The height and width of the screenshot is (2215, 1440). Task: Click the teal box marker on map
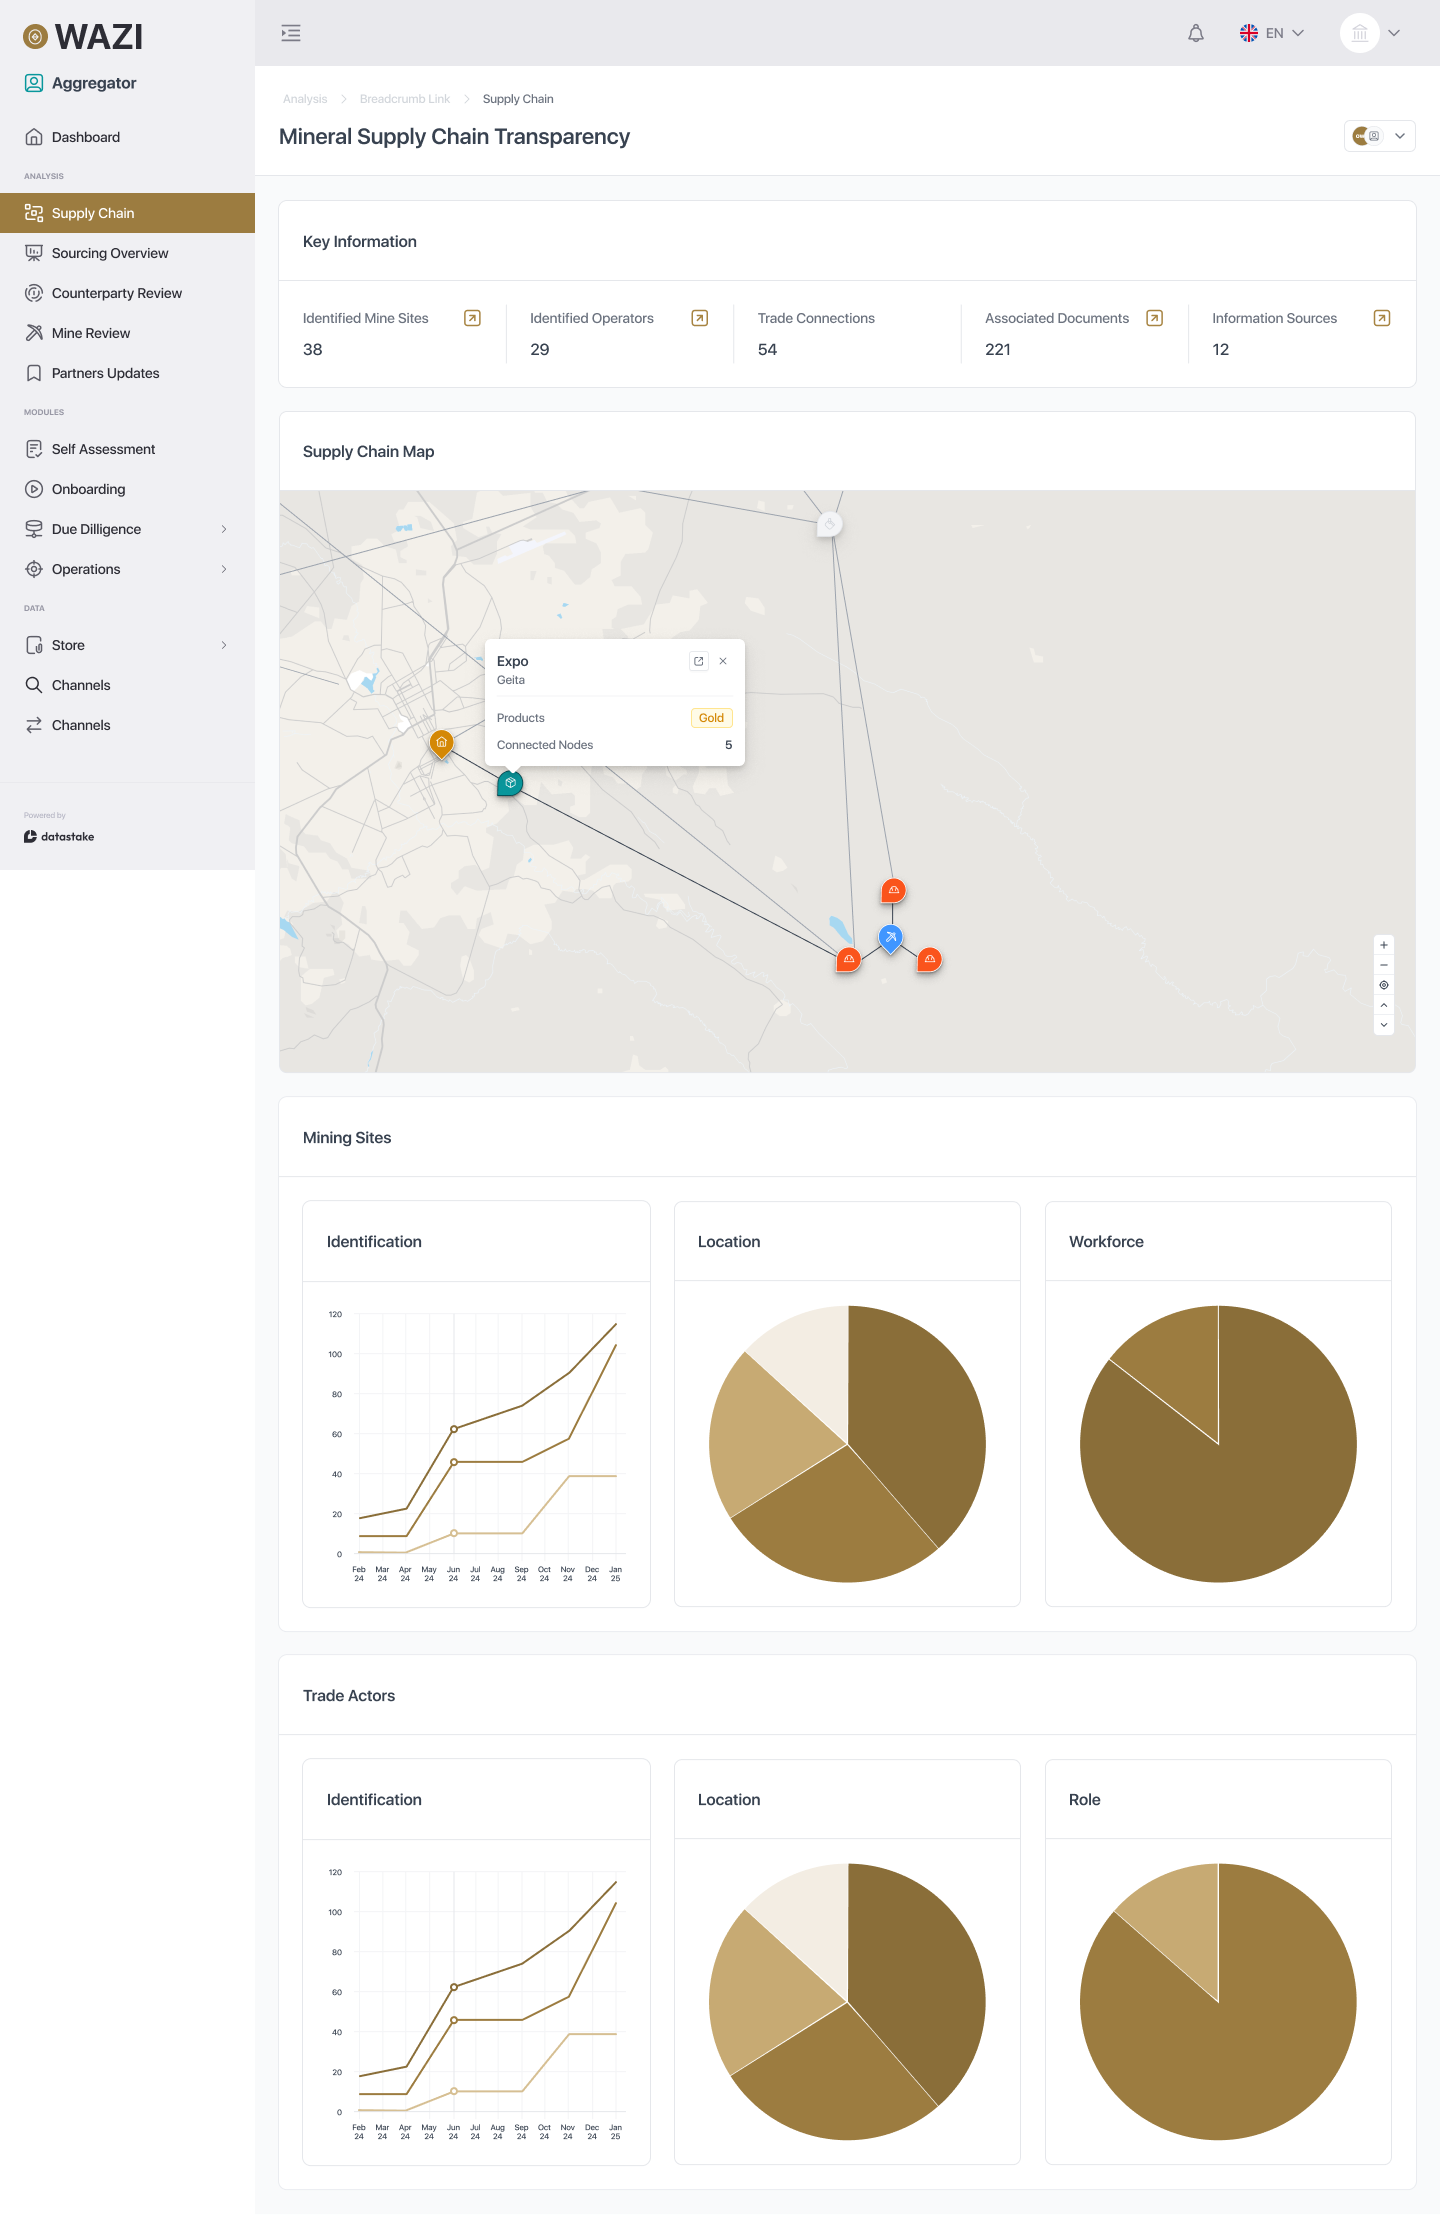510,783
